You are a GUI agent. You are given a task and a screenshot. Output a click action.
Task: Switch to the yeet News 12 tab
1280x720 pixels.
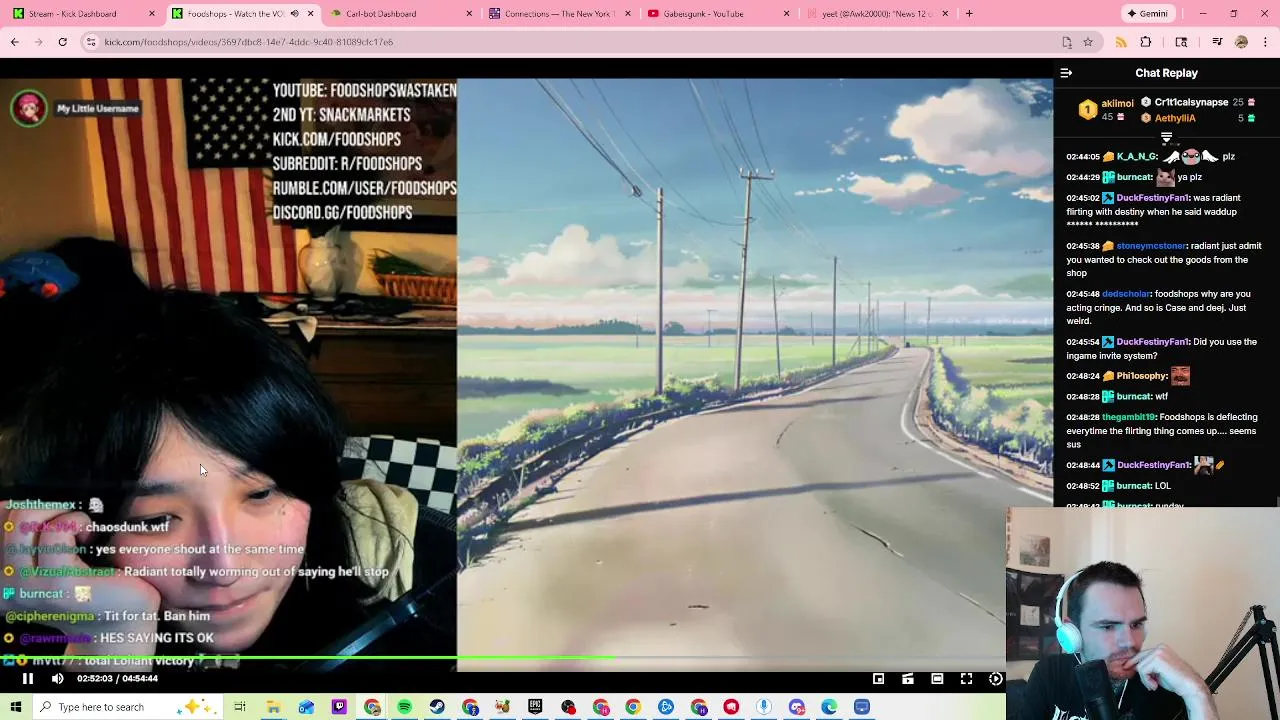coord(877,14)
